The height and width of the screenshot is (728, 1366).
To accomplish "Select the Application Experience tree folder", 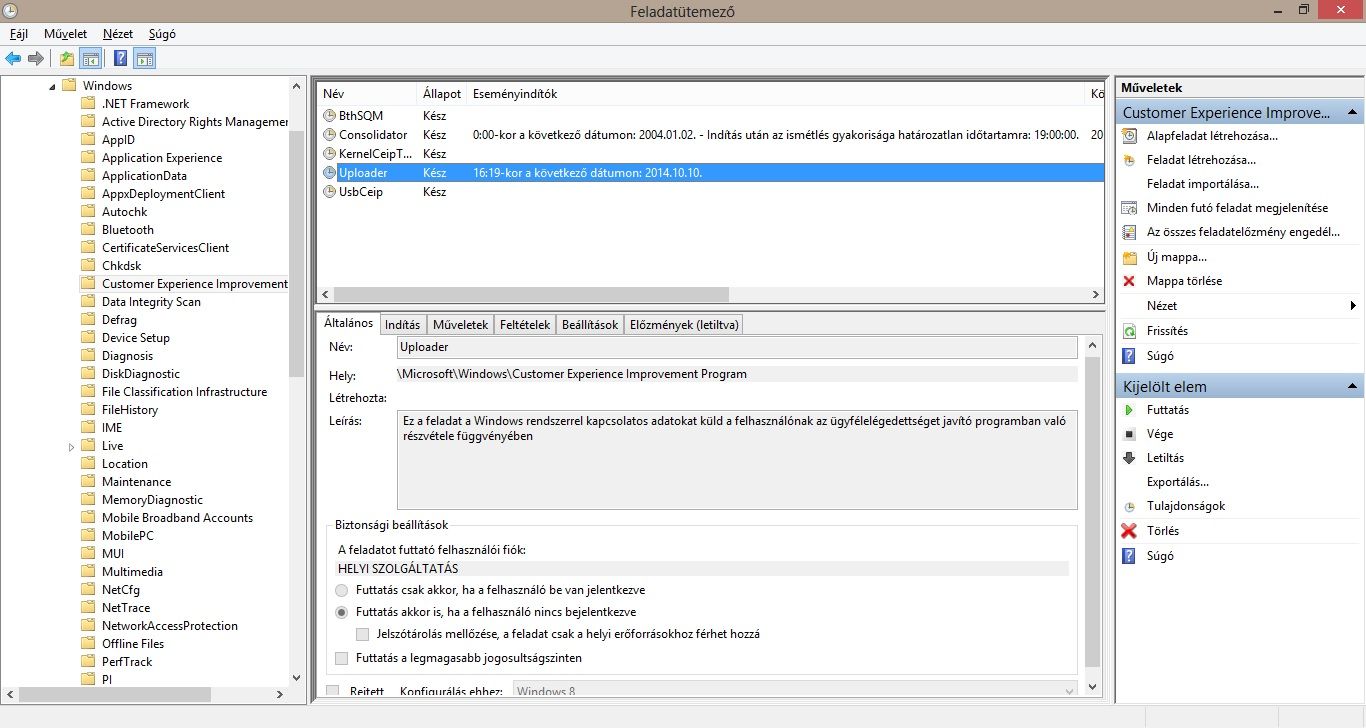I will point(162,158).
